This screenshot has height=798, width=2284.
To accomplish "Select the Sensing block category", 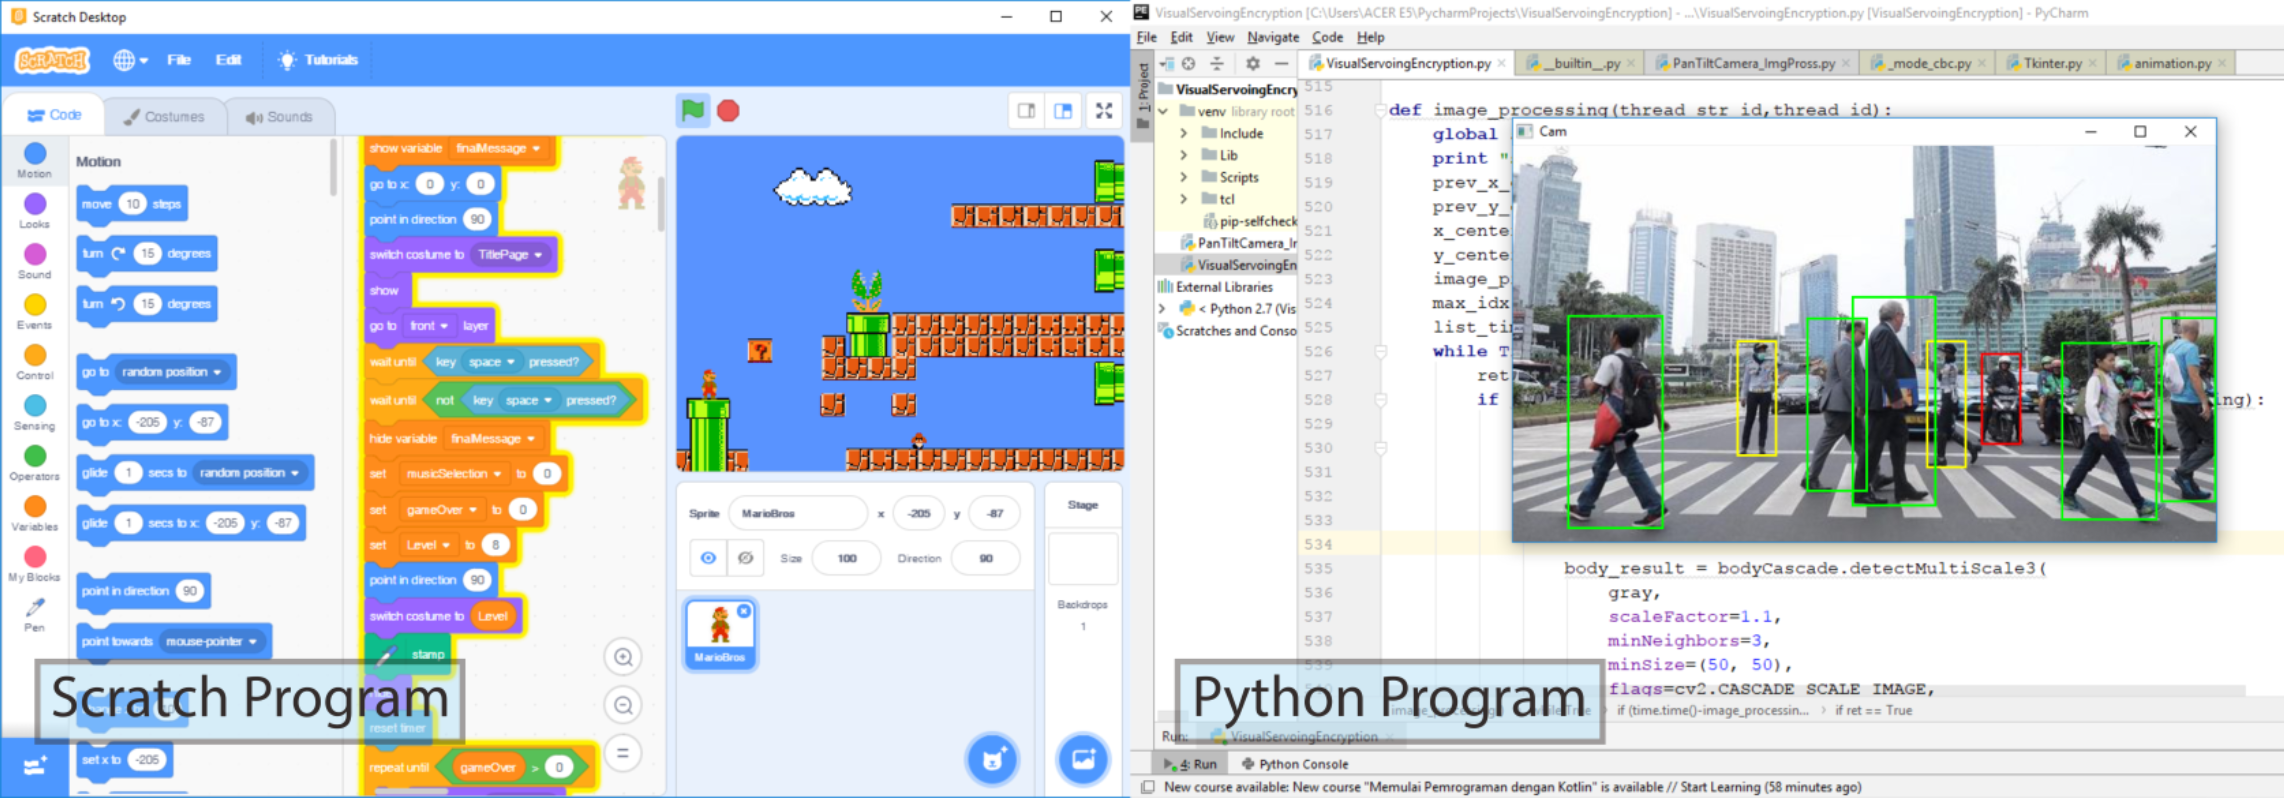I will coord(34,413).
